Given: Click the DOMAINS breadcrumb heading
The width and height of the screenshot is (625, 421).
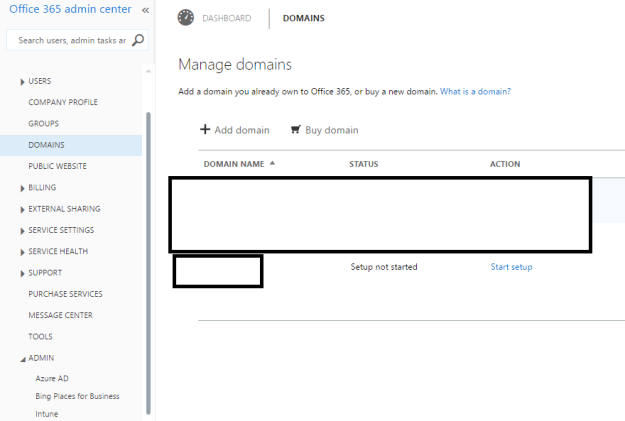Looking at the screenshot, I should click(x=304, y=18).
